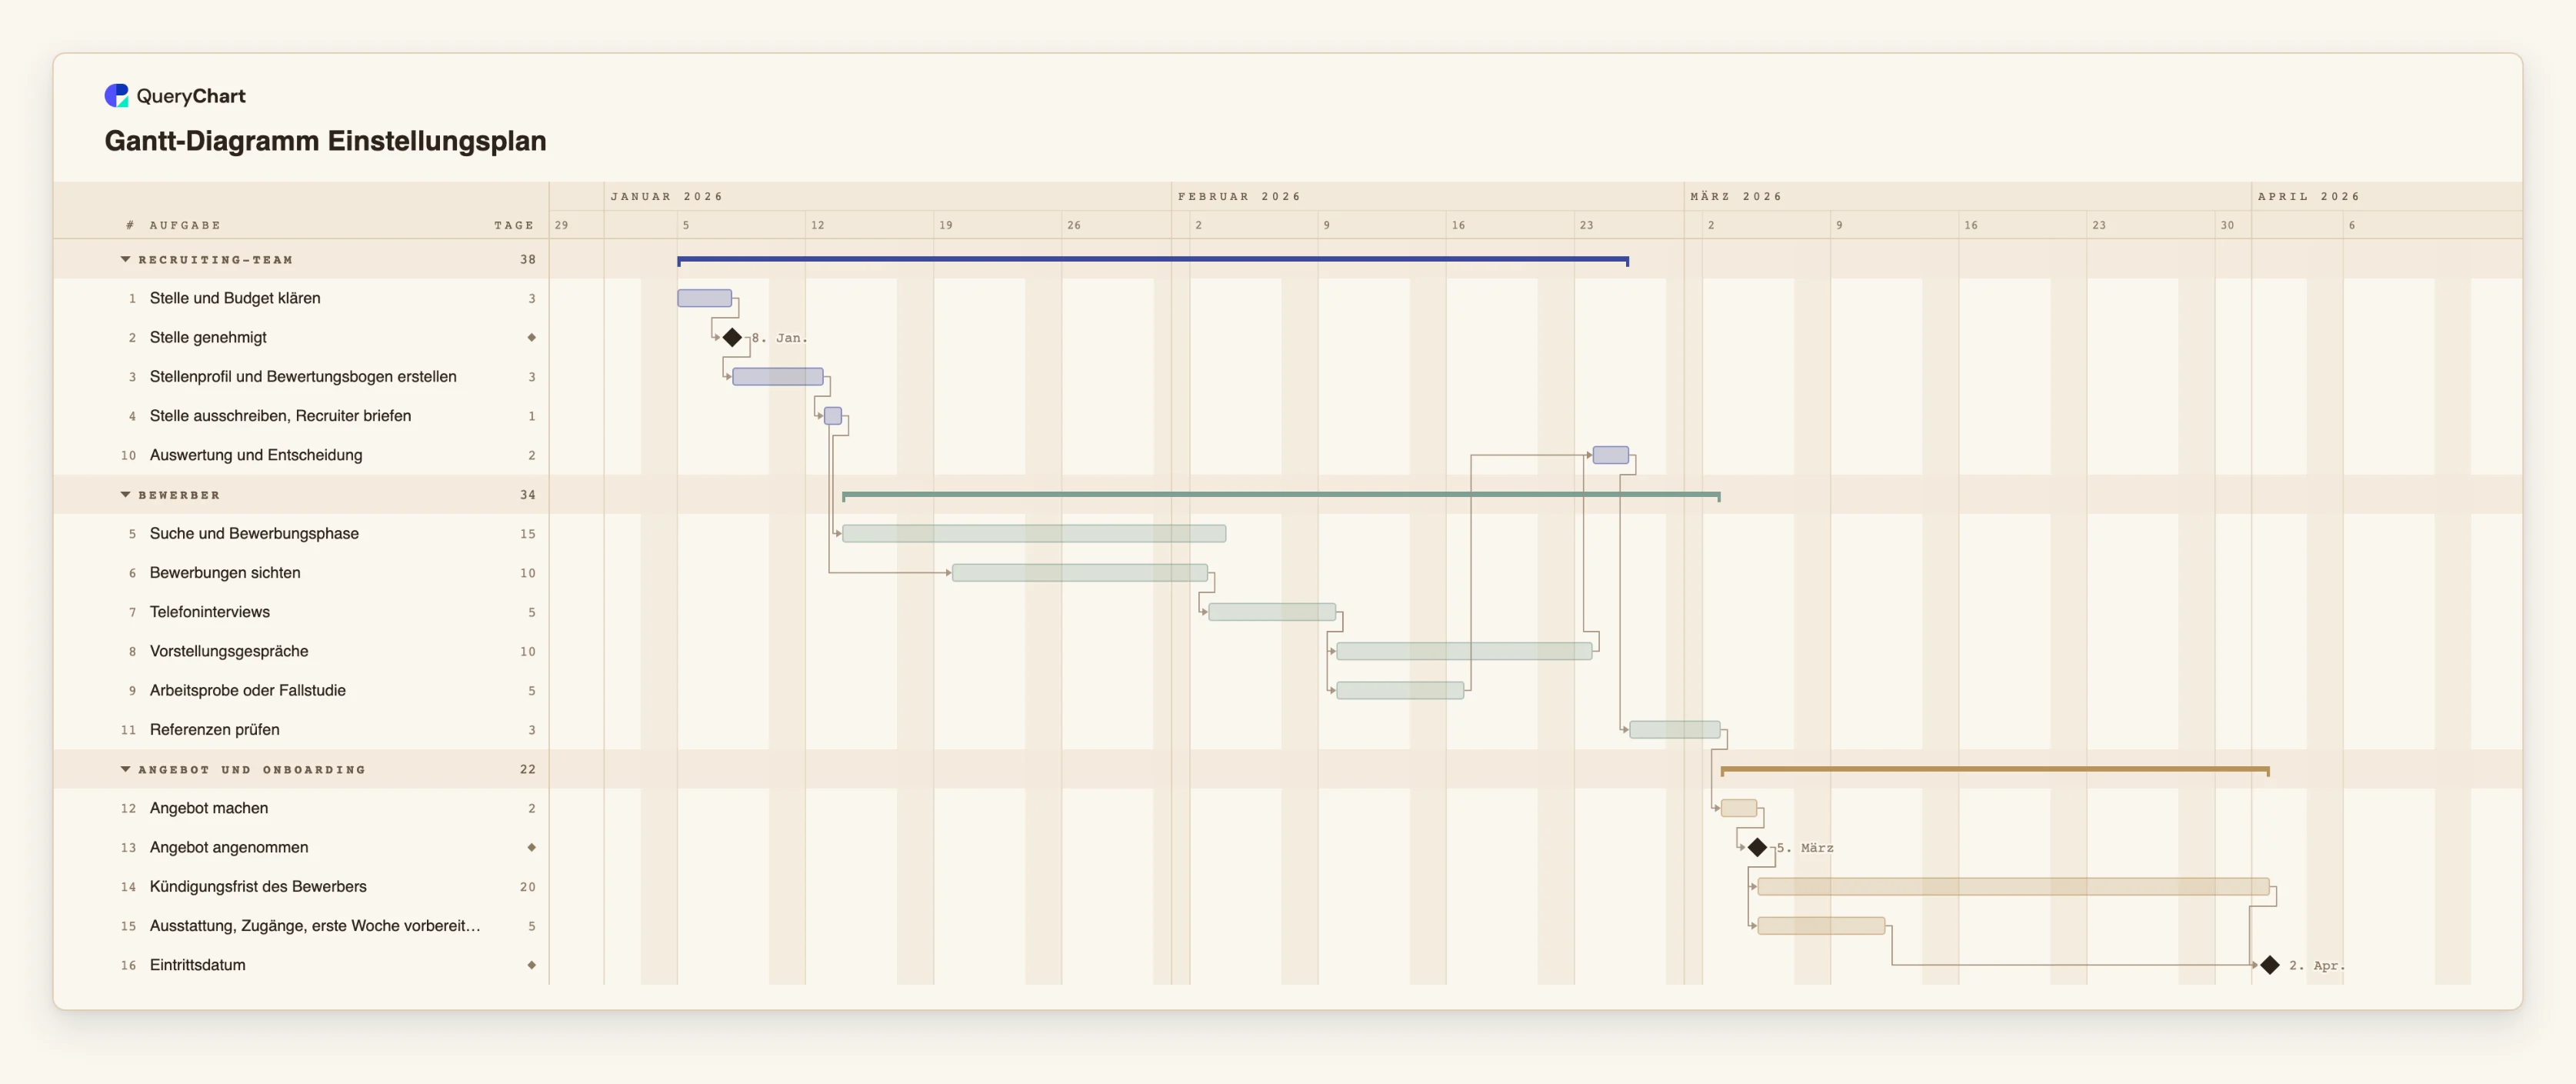Select the Bewerbungen sichten task bar
Viewport: 2576px width, 1084px height.
(x=1080, y=573)
